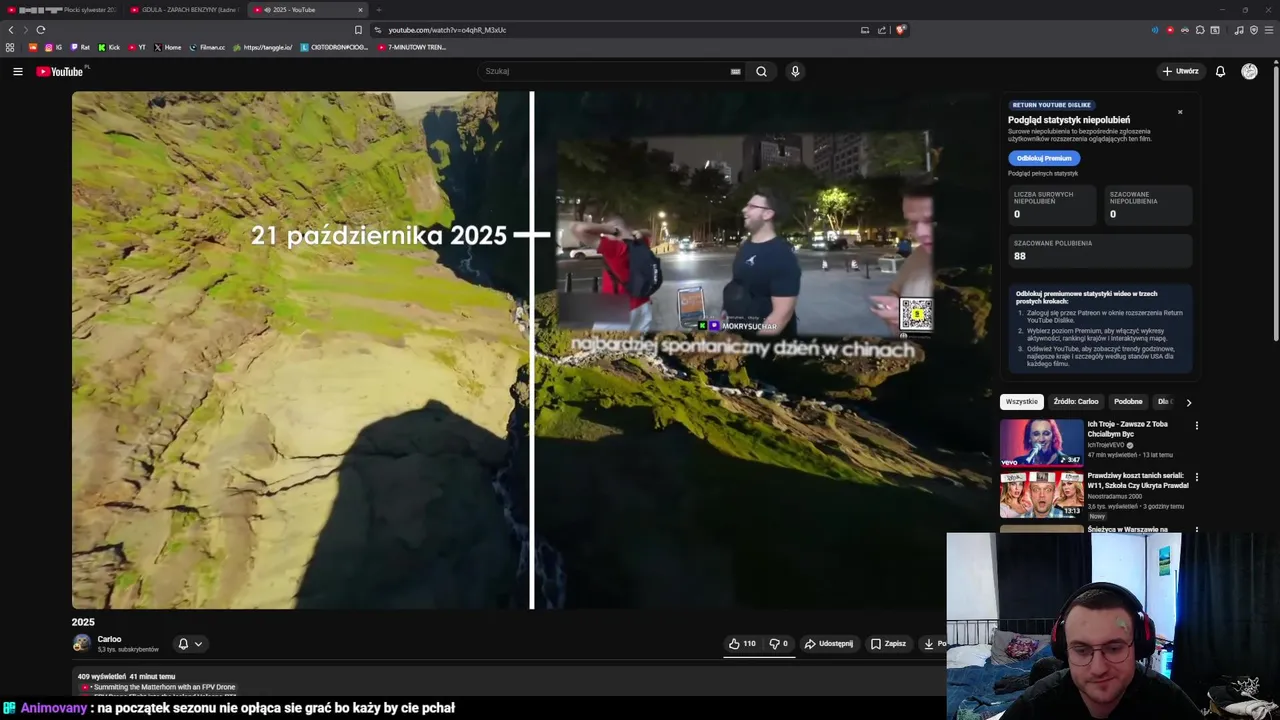Click the Szacowane polubienia value 88

pyautogui.click(x=1019, y=256)
